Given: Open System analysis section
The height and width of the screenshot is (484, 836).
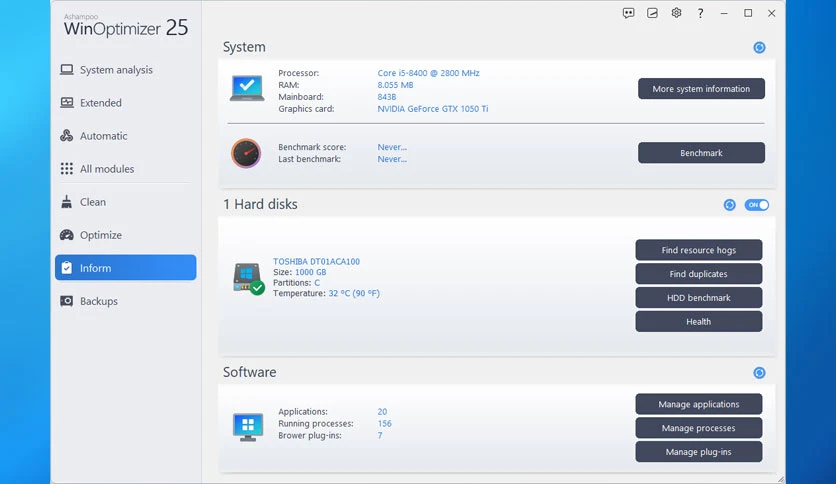Looking at the screenshot, I should click(125, 70).
